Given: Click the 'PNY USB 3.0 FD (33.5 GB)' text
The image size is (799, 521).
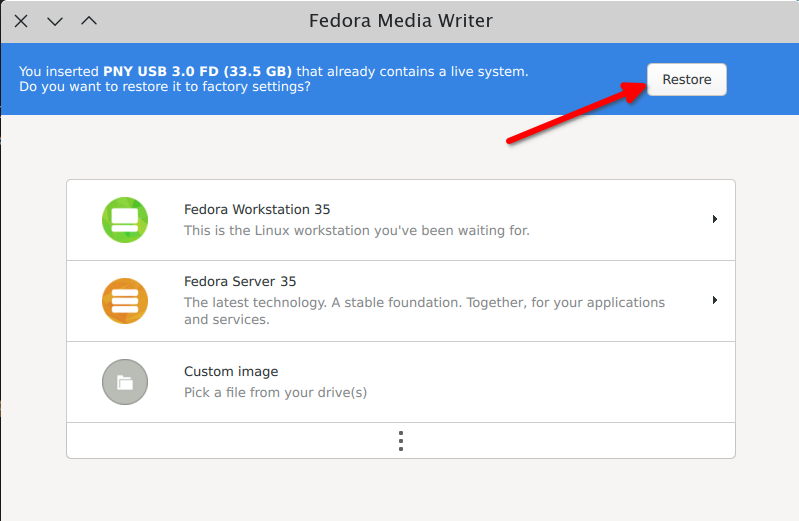Looking at the screenshot, I should click(198, 71).
